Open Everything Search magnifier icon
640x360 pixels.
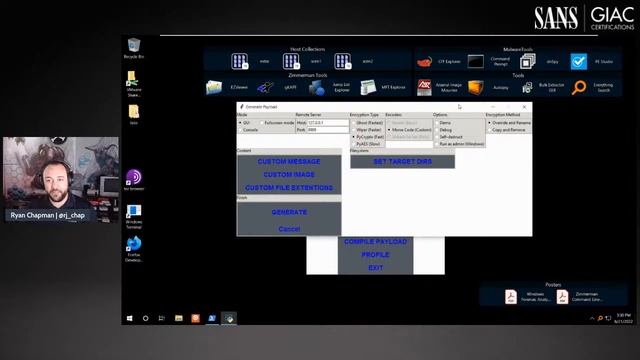point(579,87)
